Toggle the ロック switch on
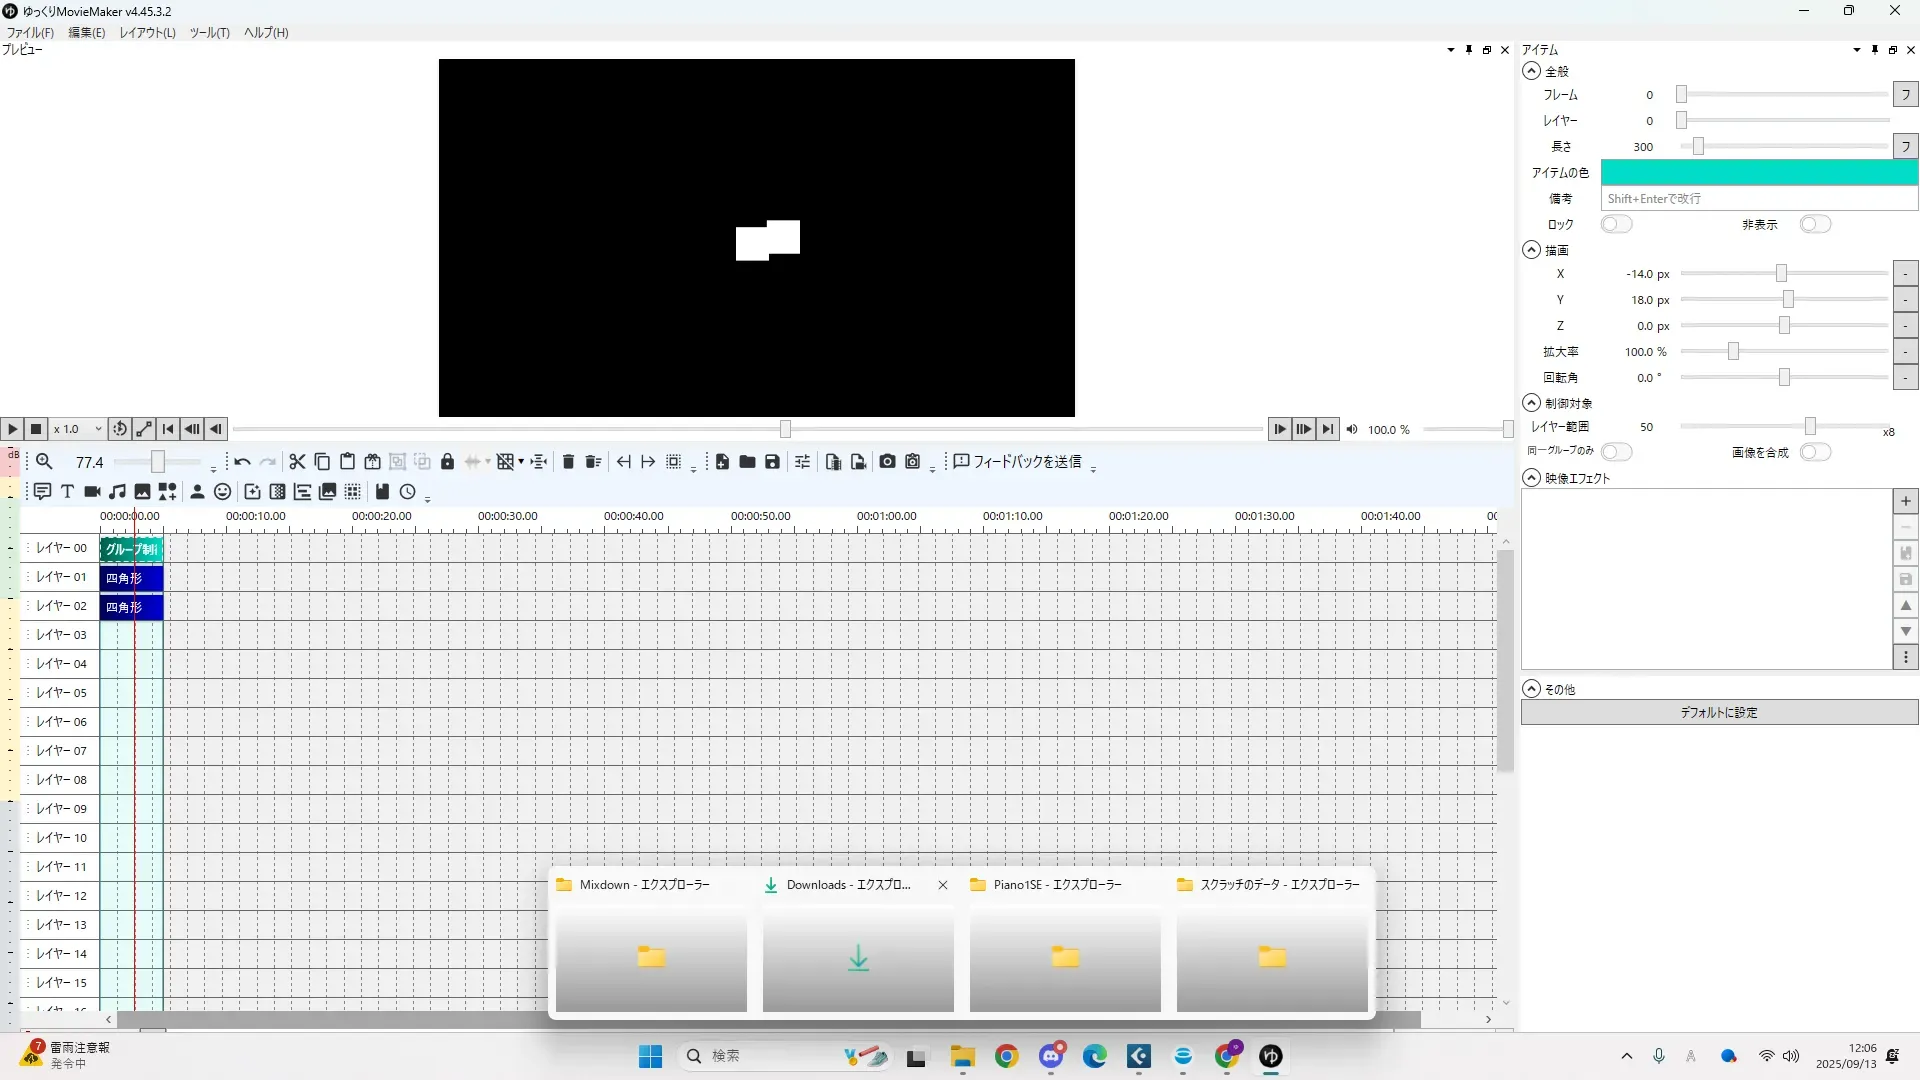This screenshot has height=1080, width=1920. (x=1616, y=225)
